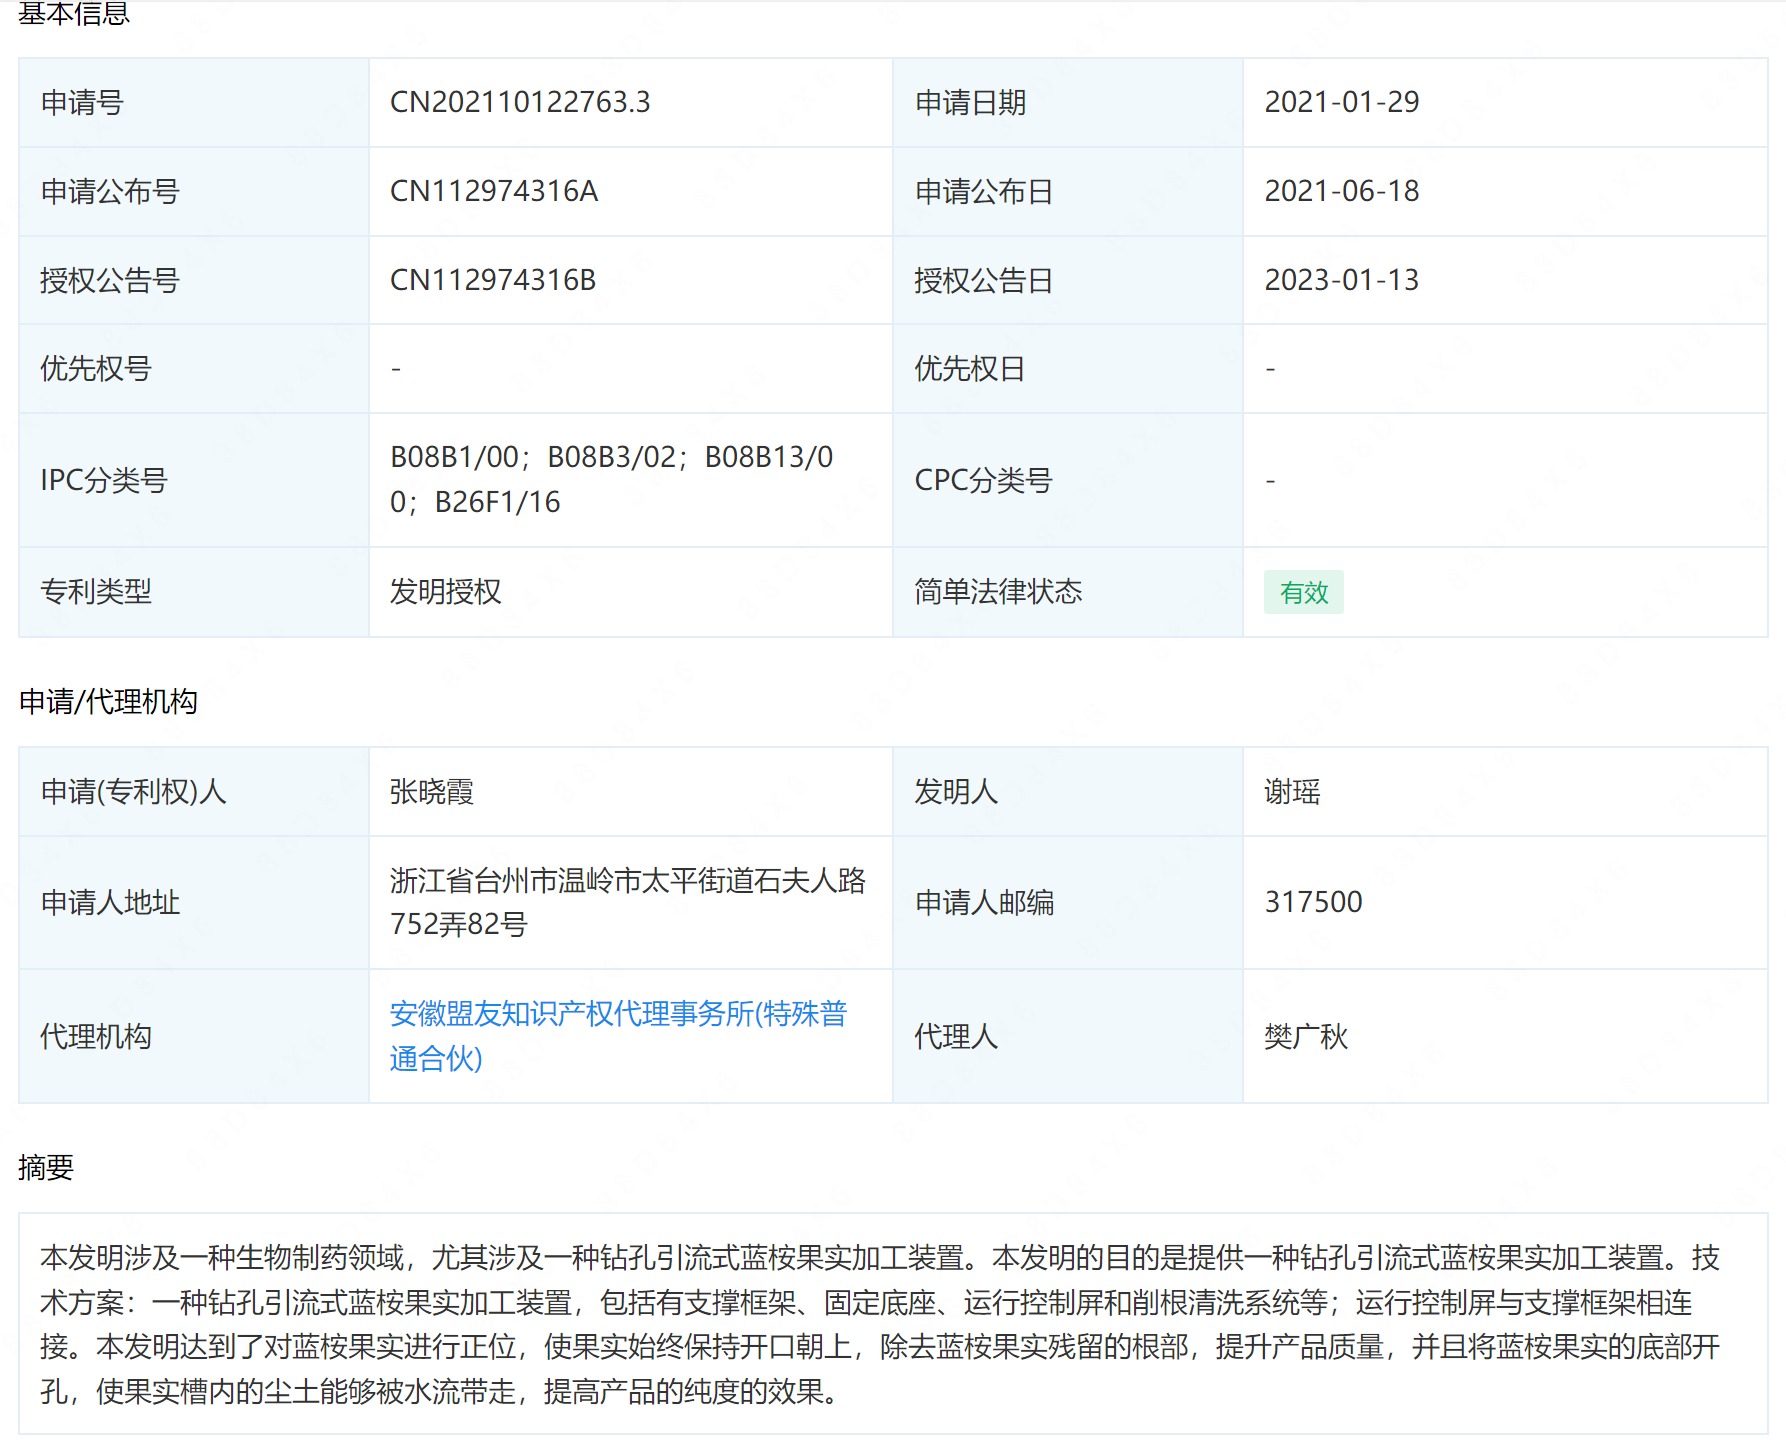Image resolution: width=1786 pixels, height=1449 pixels.
Task: Click the application date 2021-01-29
Action: tap(1342, 102)
